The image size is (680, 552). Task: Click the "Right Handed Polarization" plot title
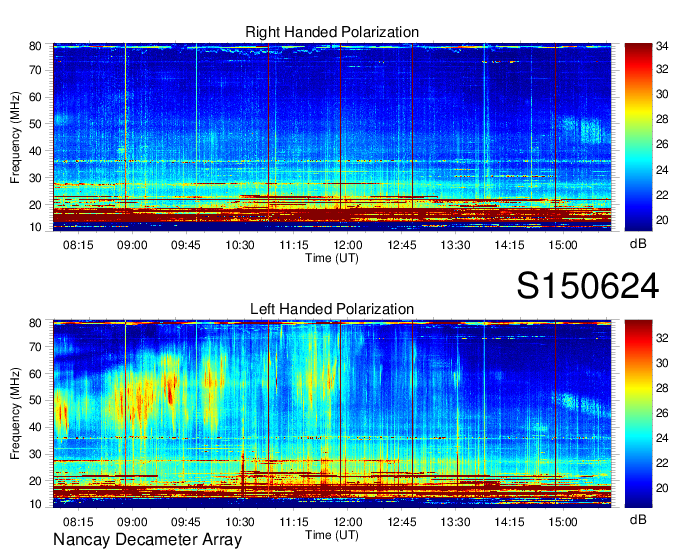332,32
